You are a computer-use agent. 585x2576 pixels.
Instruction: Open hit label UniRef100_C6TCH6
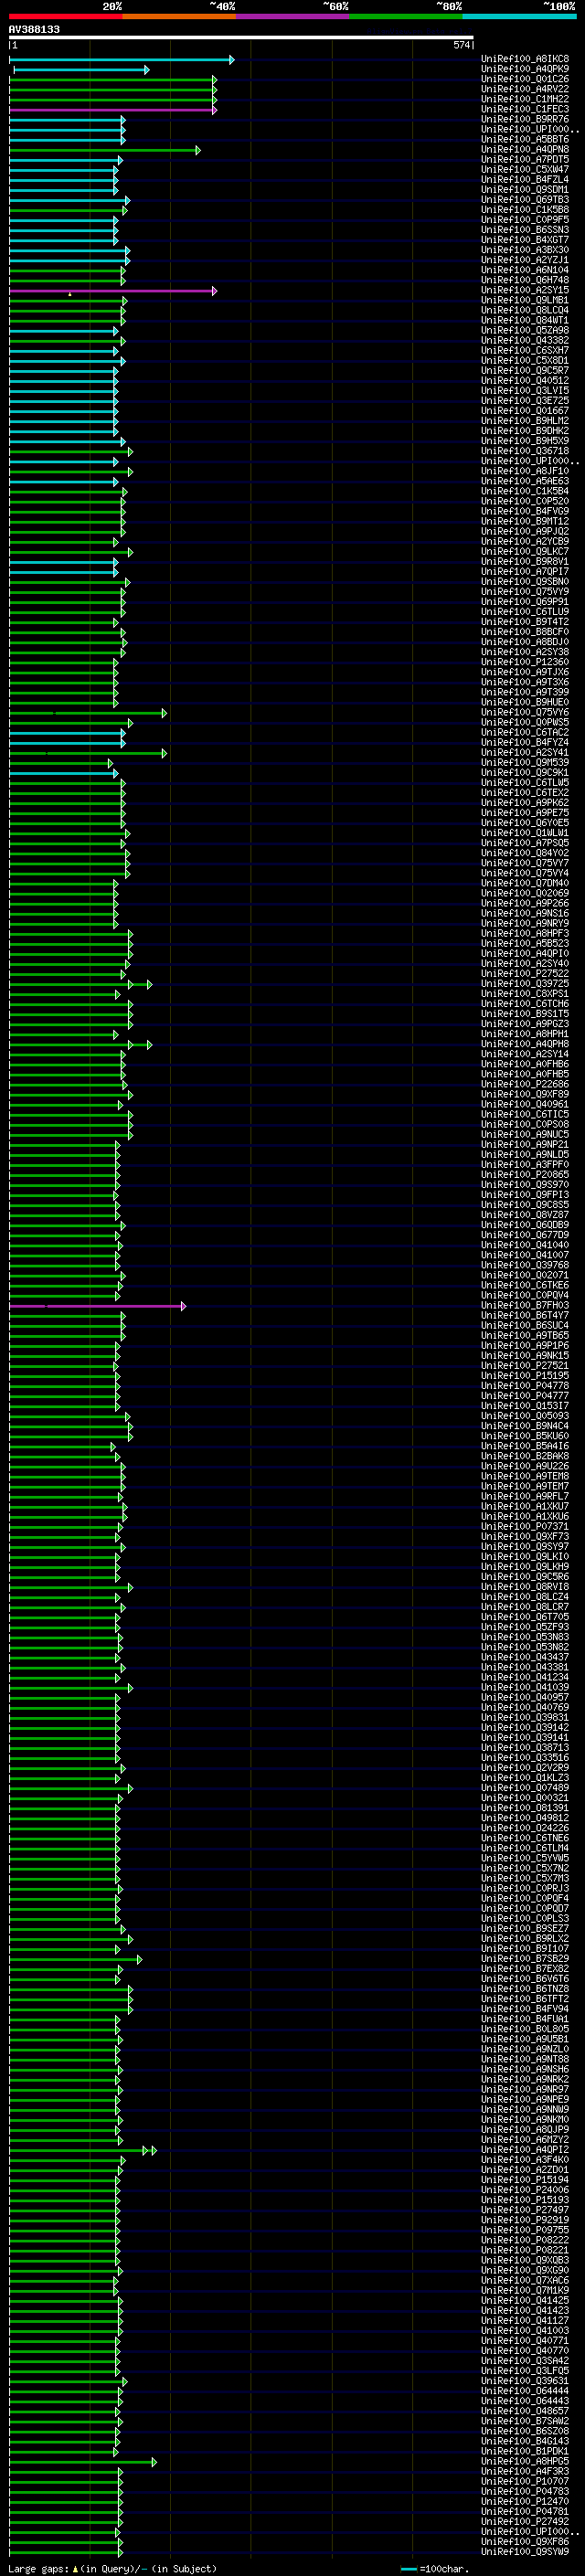tap(525, 1004)
